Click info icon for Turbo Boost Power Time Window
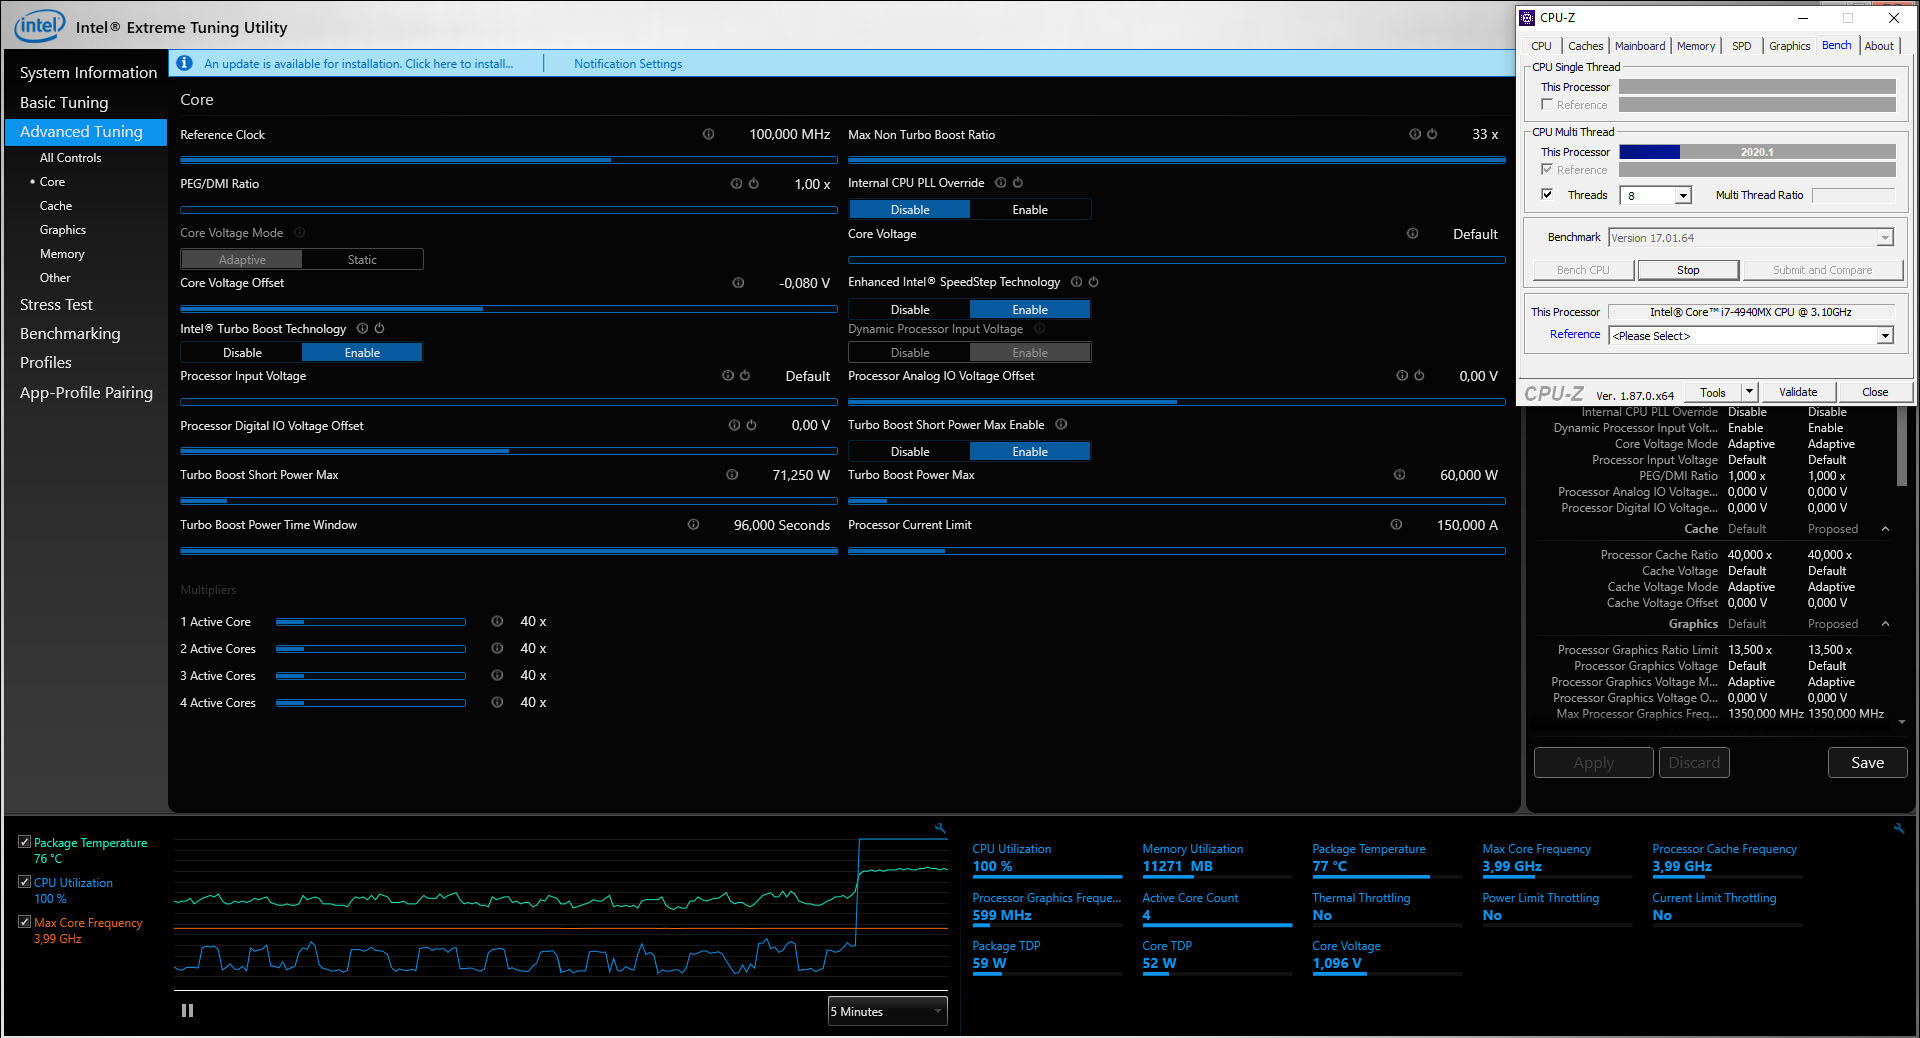Viewport: 1920px width, 1038px height. pyautogui.click(x=693, y=525)
